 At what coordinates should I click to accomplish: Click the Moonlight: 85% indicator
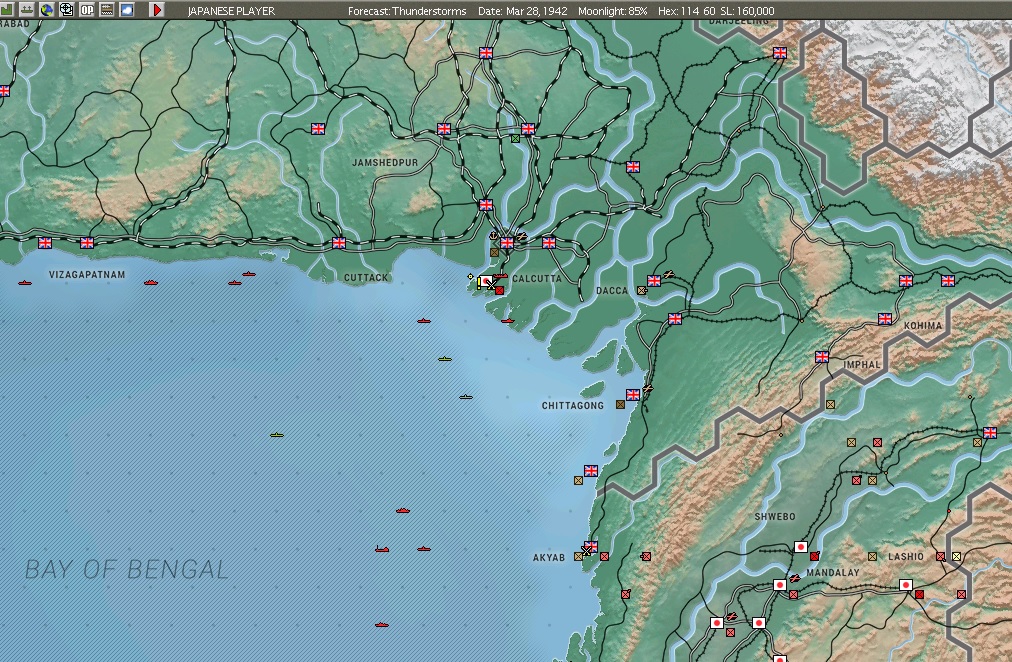pos(612,11)
